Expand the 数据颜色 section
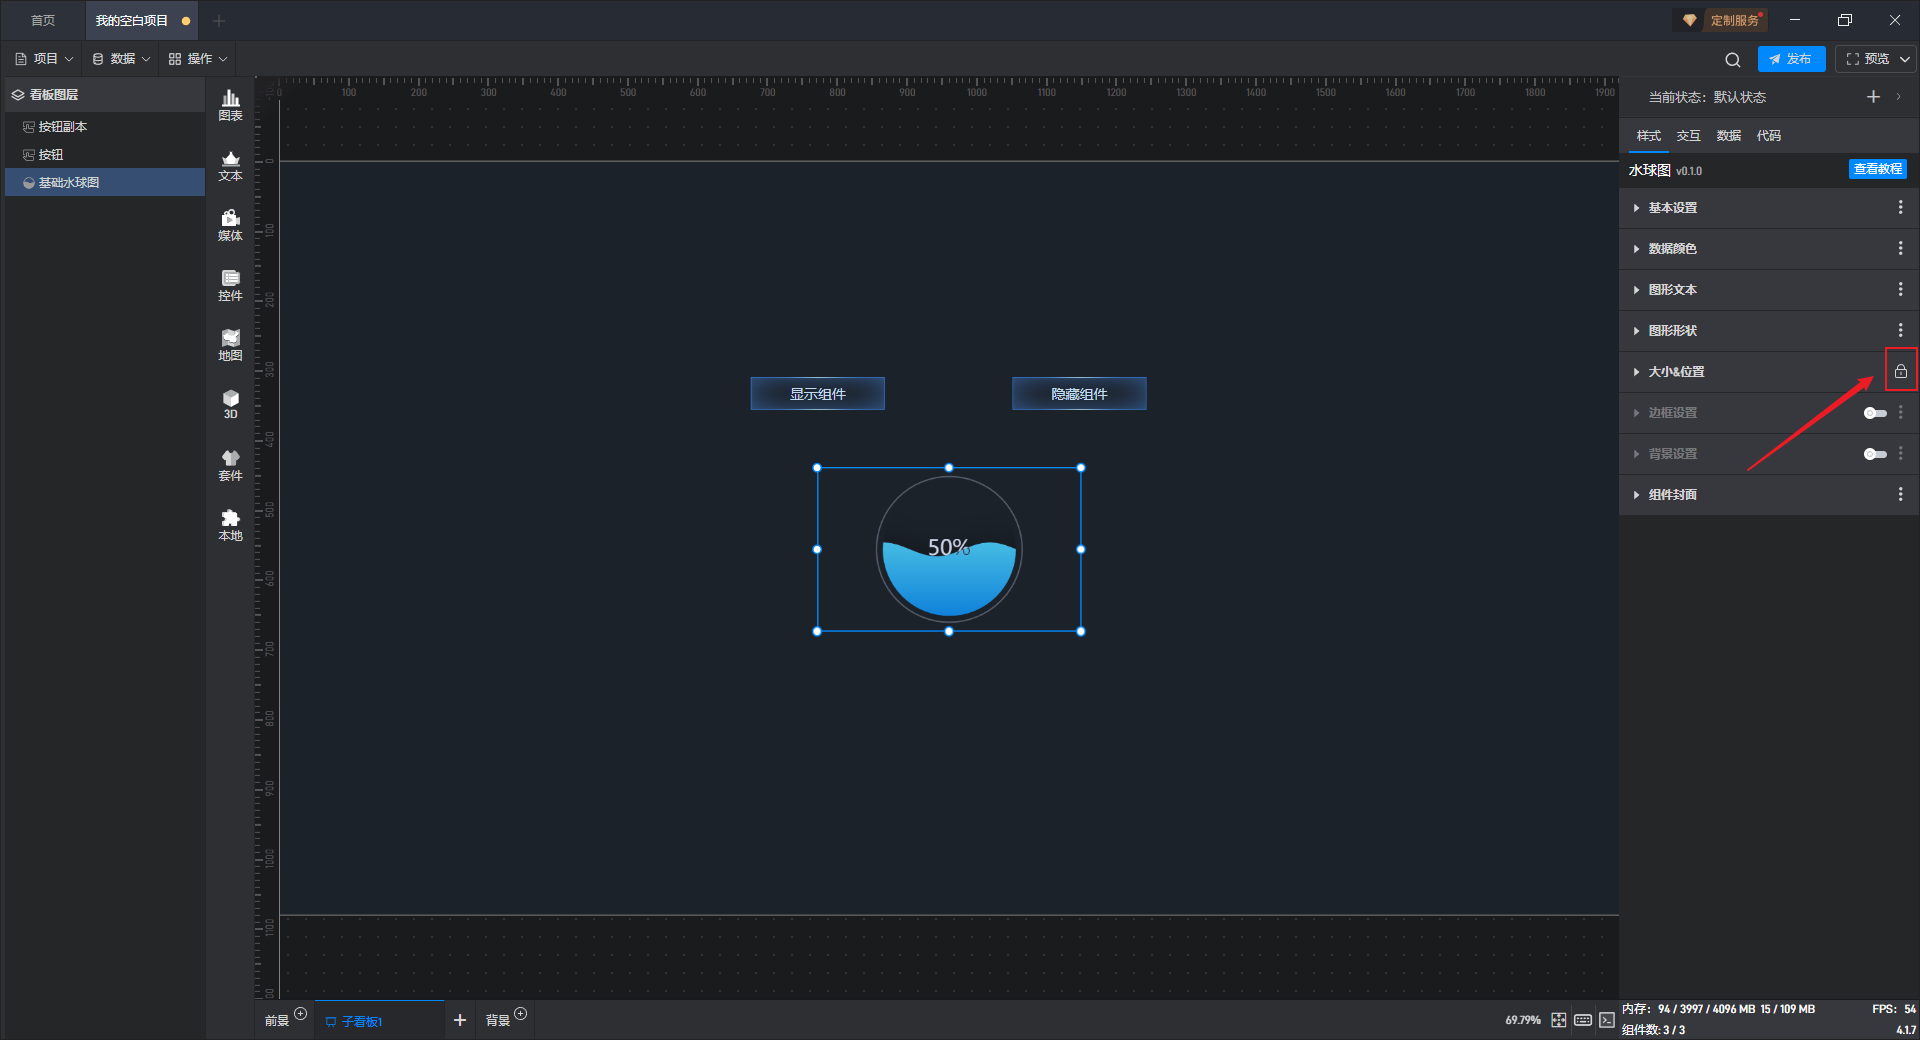Screen dimensions: 1920x1040 1672,249
